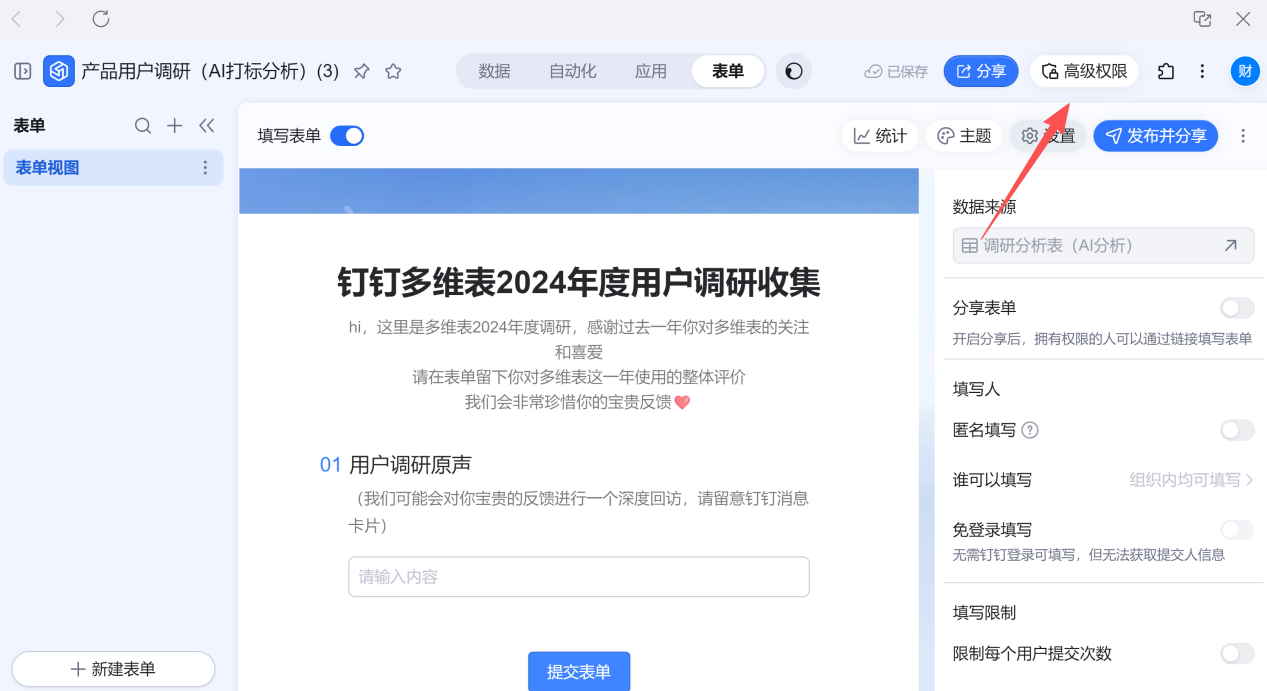
Task: Click the form title 钉钉多维表2024年度用户调研收集
Action: click(x=579, y=283)
